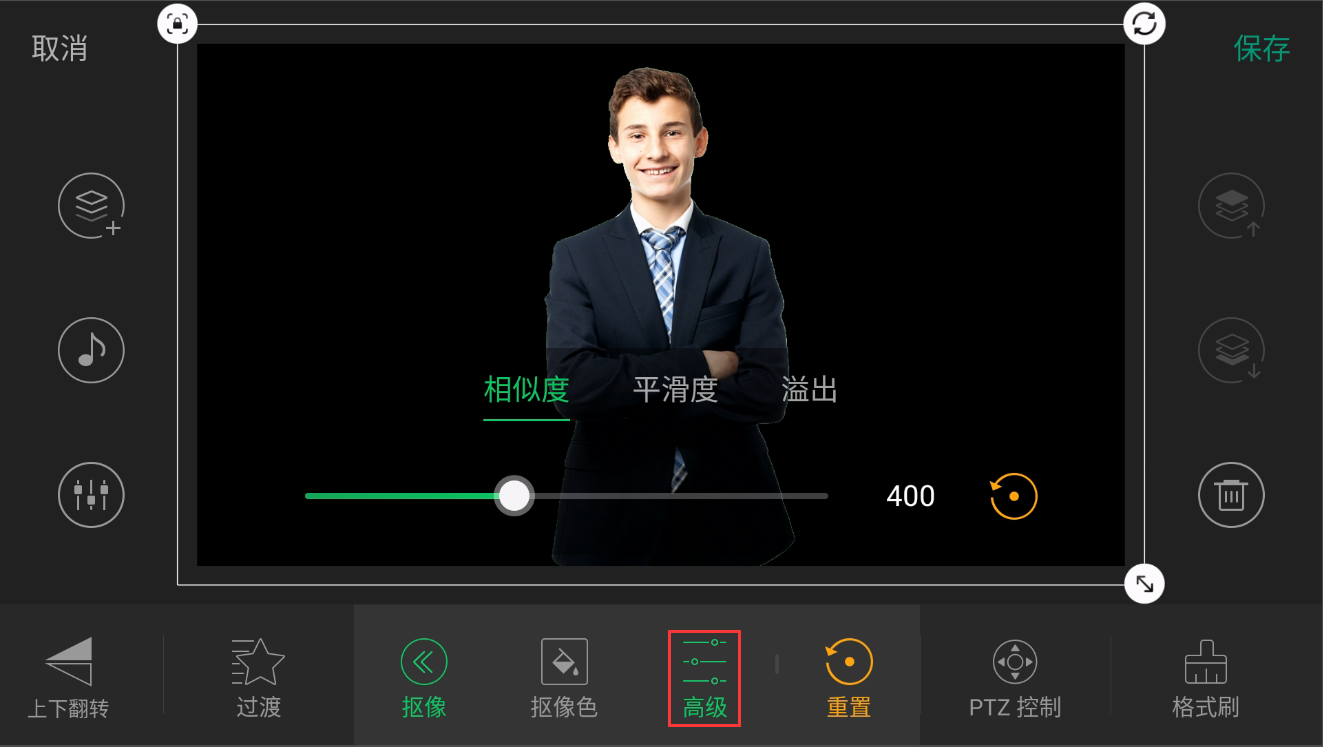This screenshot has height=747, width=1323.
Task: Click the similarity slider handle
Action: 514,495
